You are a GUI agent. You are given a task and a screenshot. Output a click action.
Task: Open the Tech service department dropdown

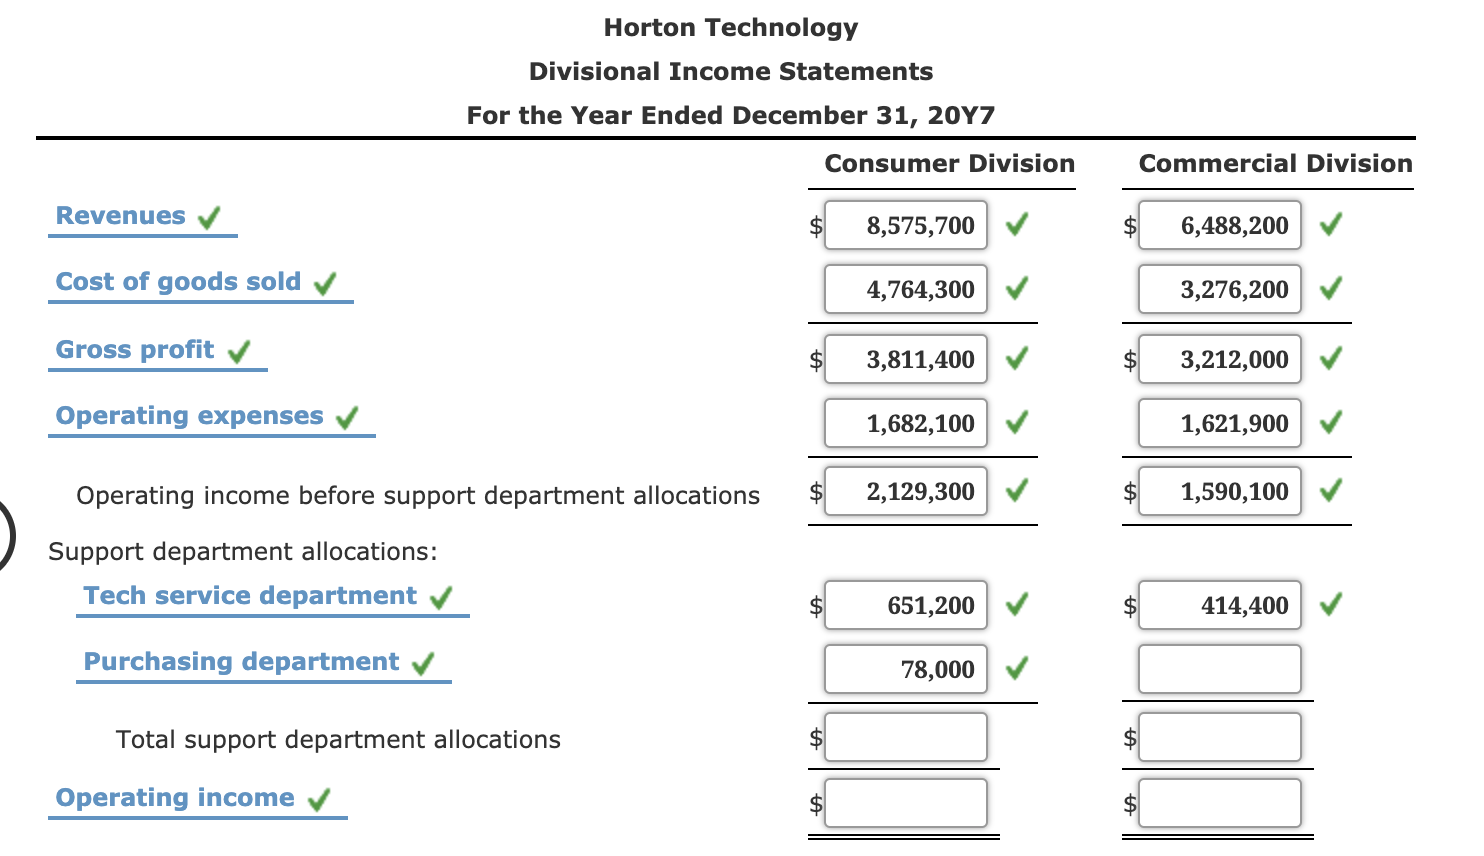pos(250,596)
